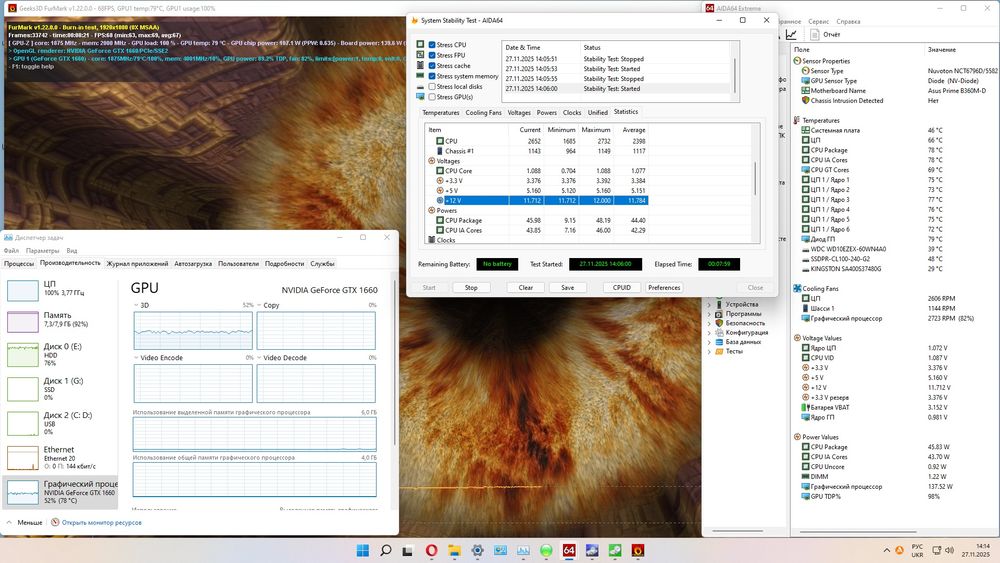Open Settings gear from the taskbar
Image resolution: width=1000 pixels, height=563 pixels.
coord(477,550)
